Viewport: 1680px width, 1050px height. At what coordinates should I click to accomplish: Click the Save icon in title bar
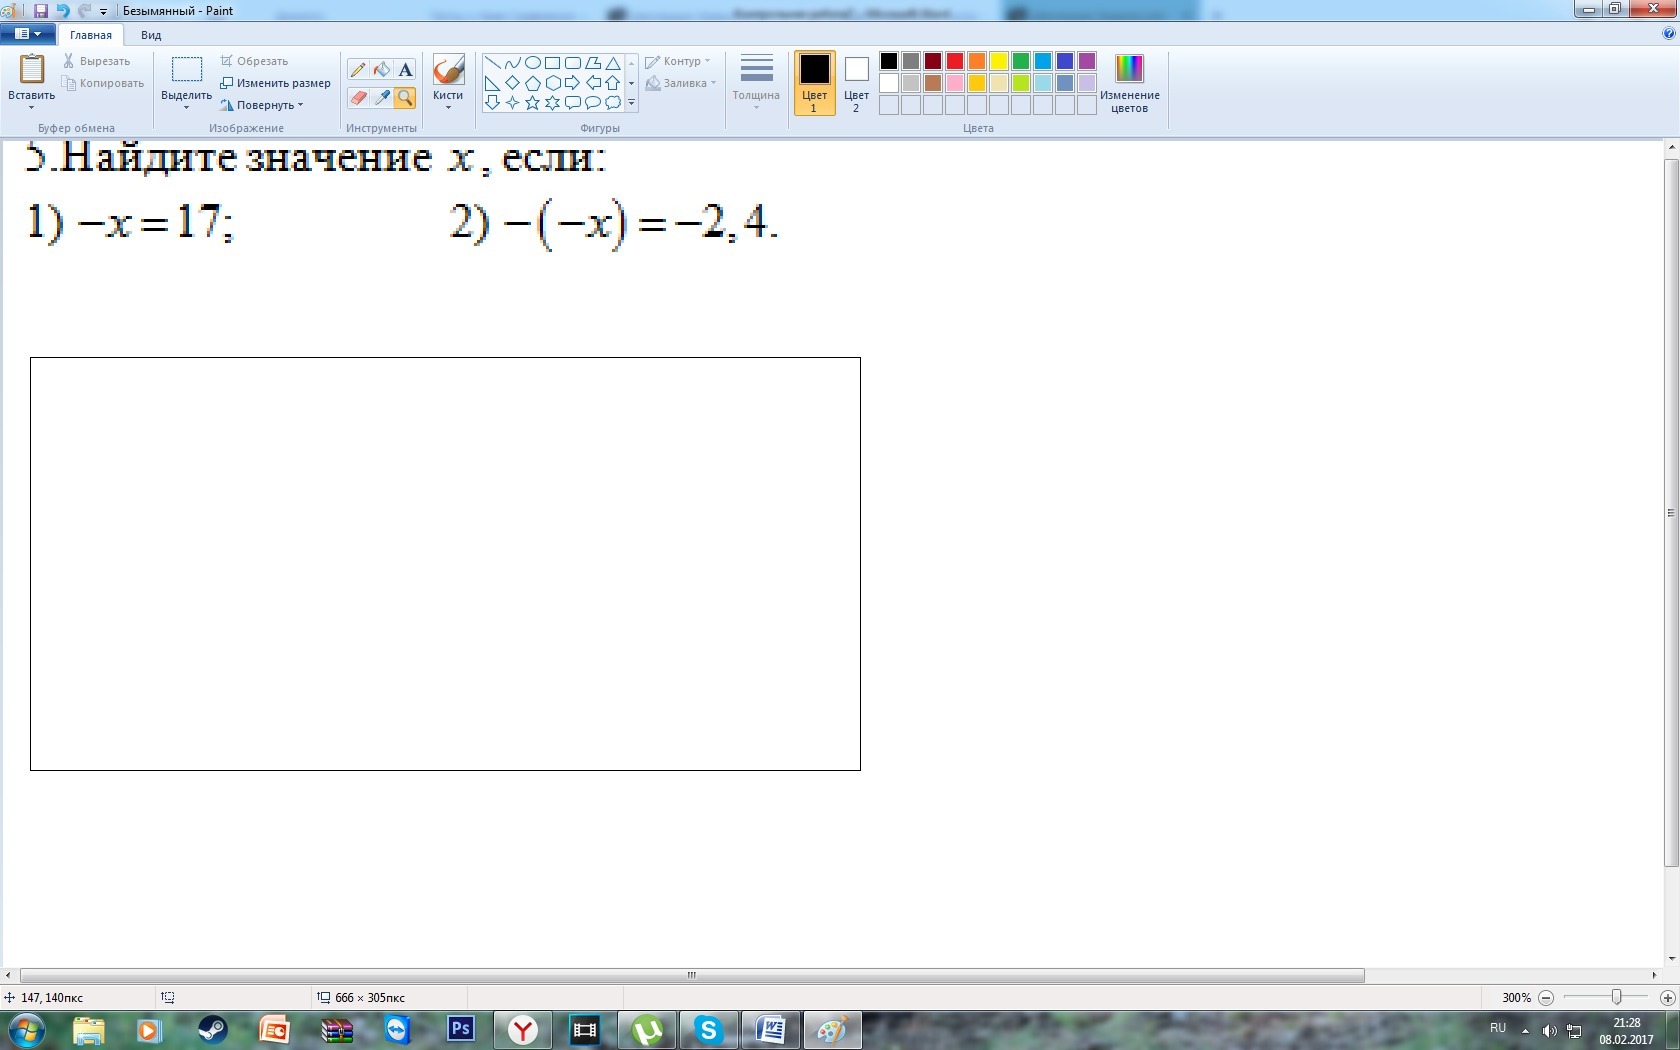(41, 11)
